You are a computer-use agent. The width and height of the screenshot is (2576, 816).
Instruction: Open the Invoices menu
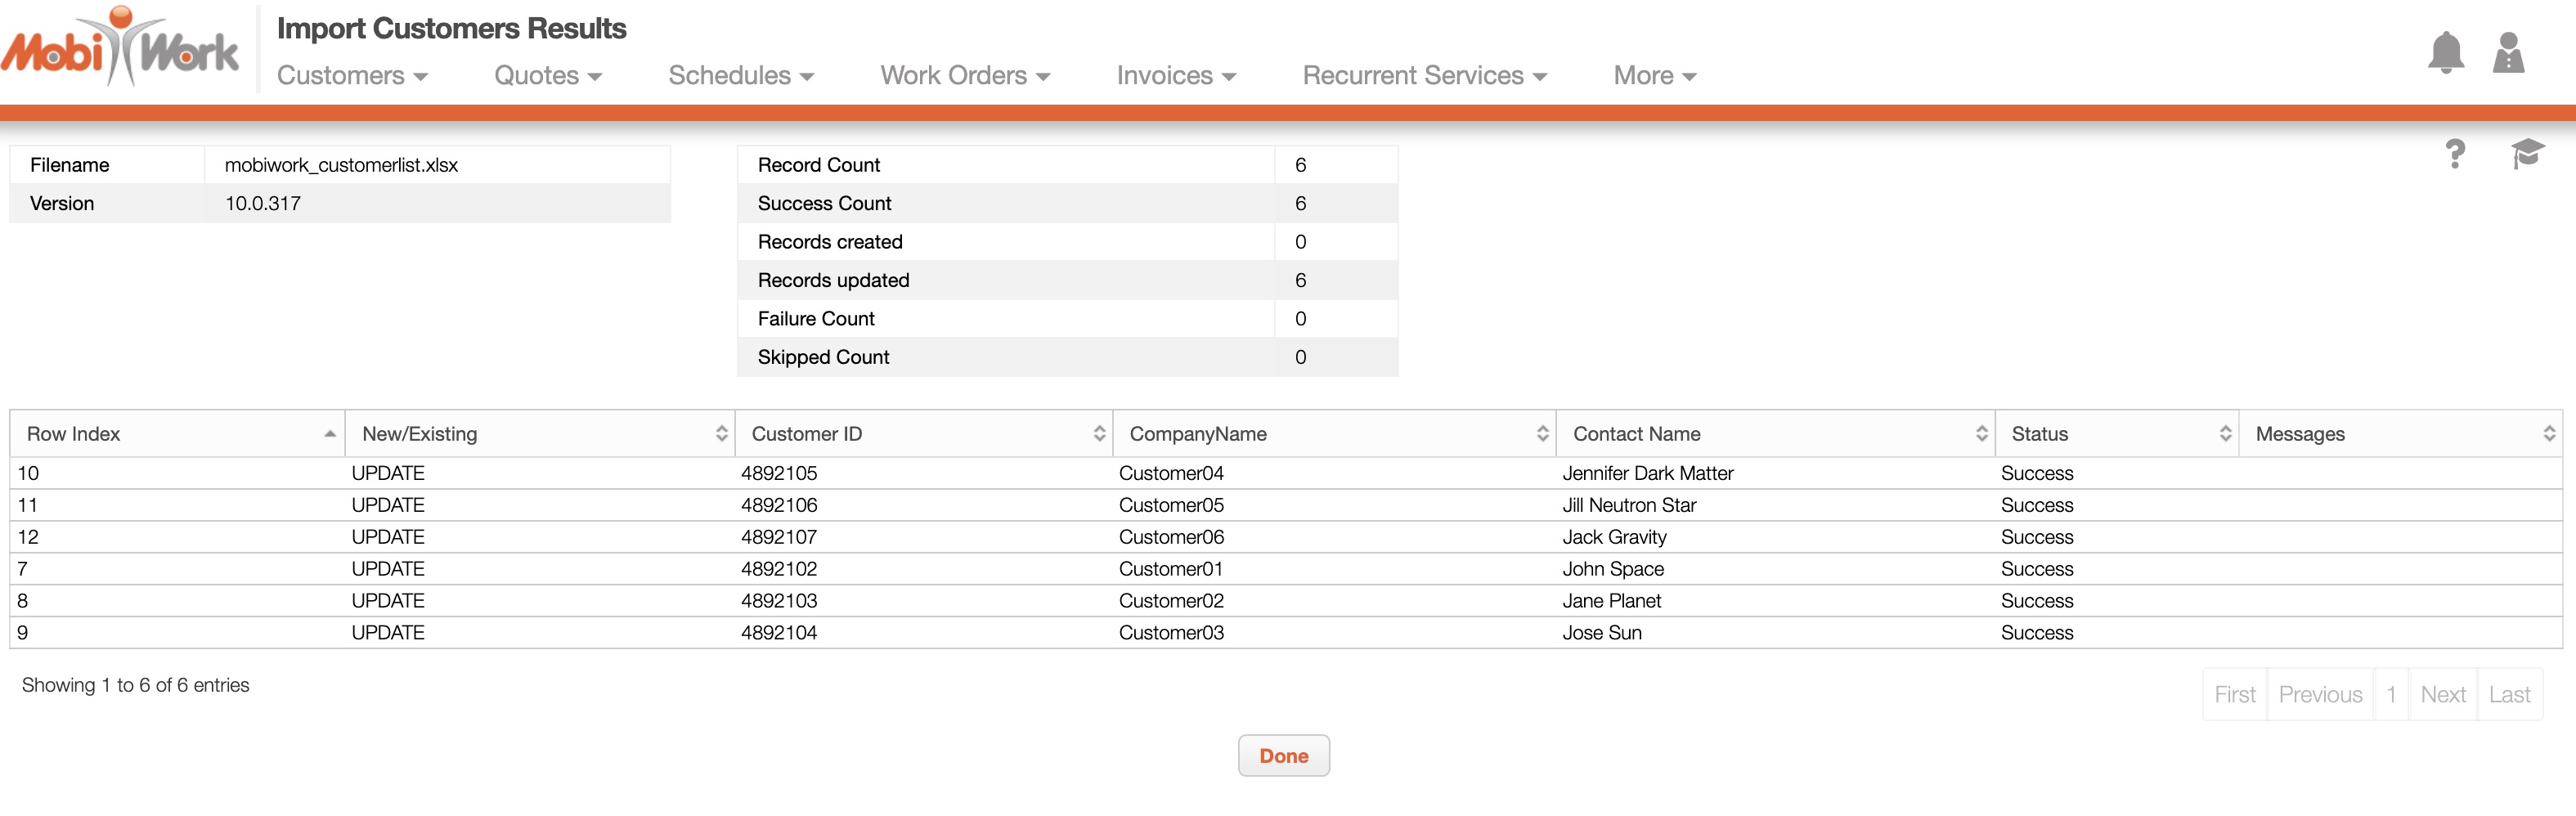click(x=1176, y=76)
